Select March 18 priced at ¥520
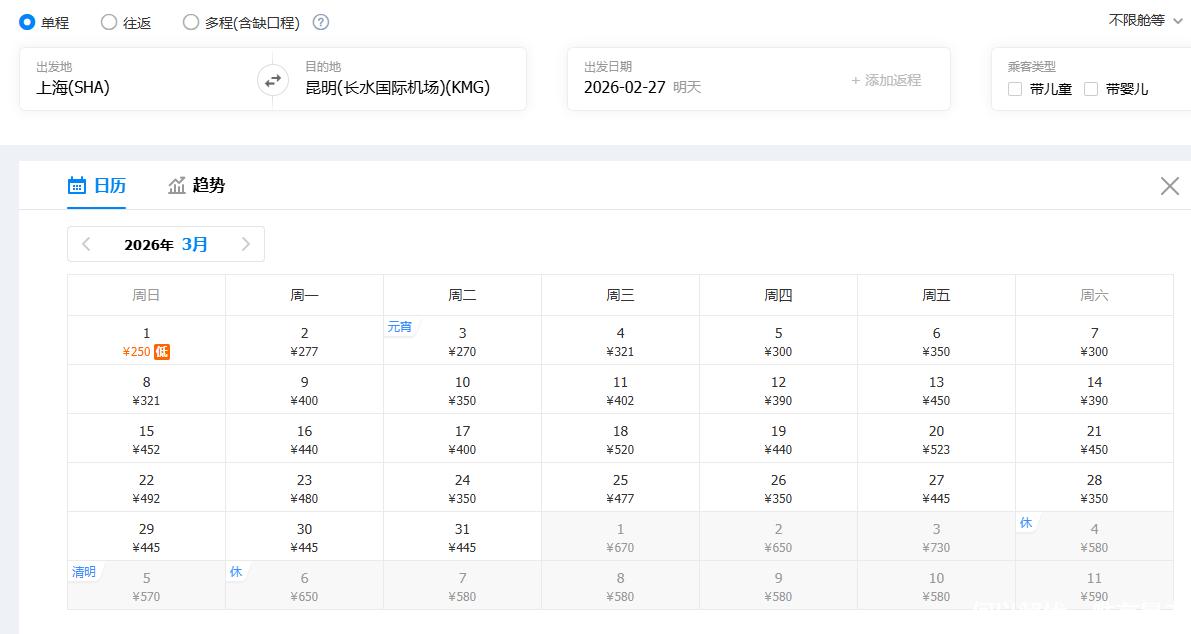The image size is (1191, 634). 620,439
